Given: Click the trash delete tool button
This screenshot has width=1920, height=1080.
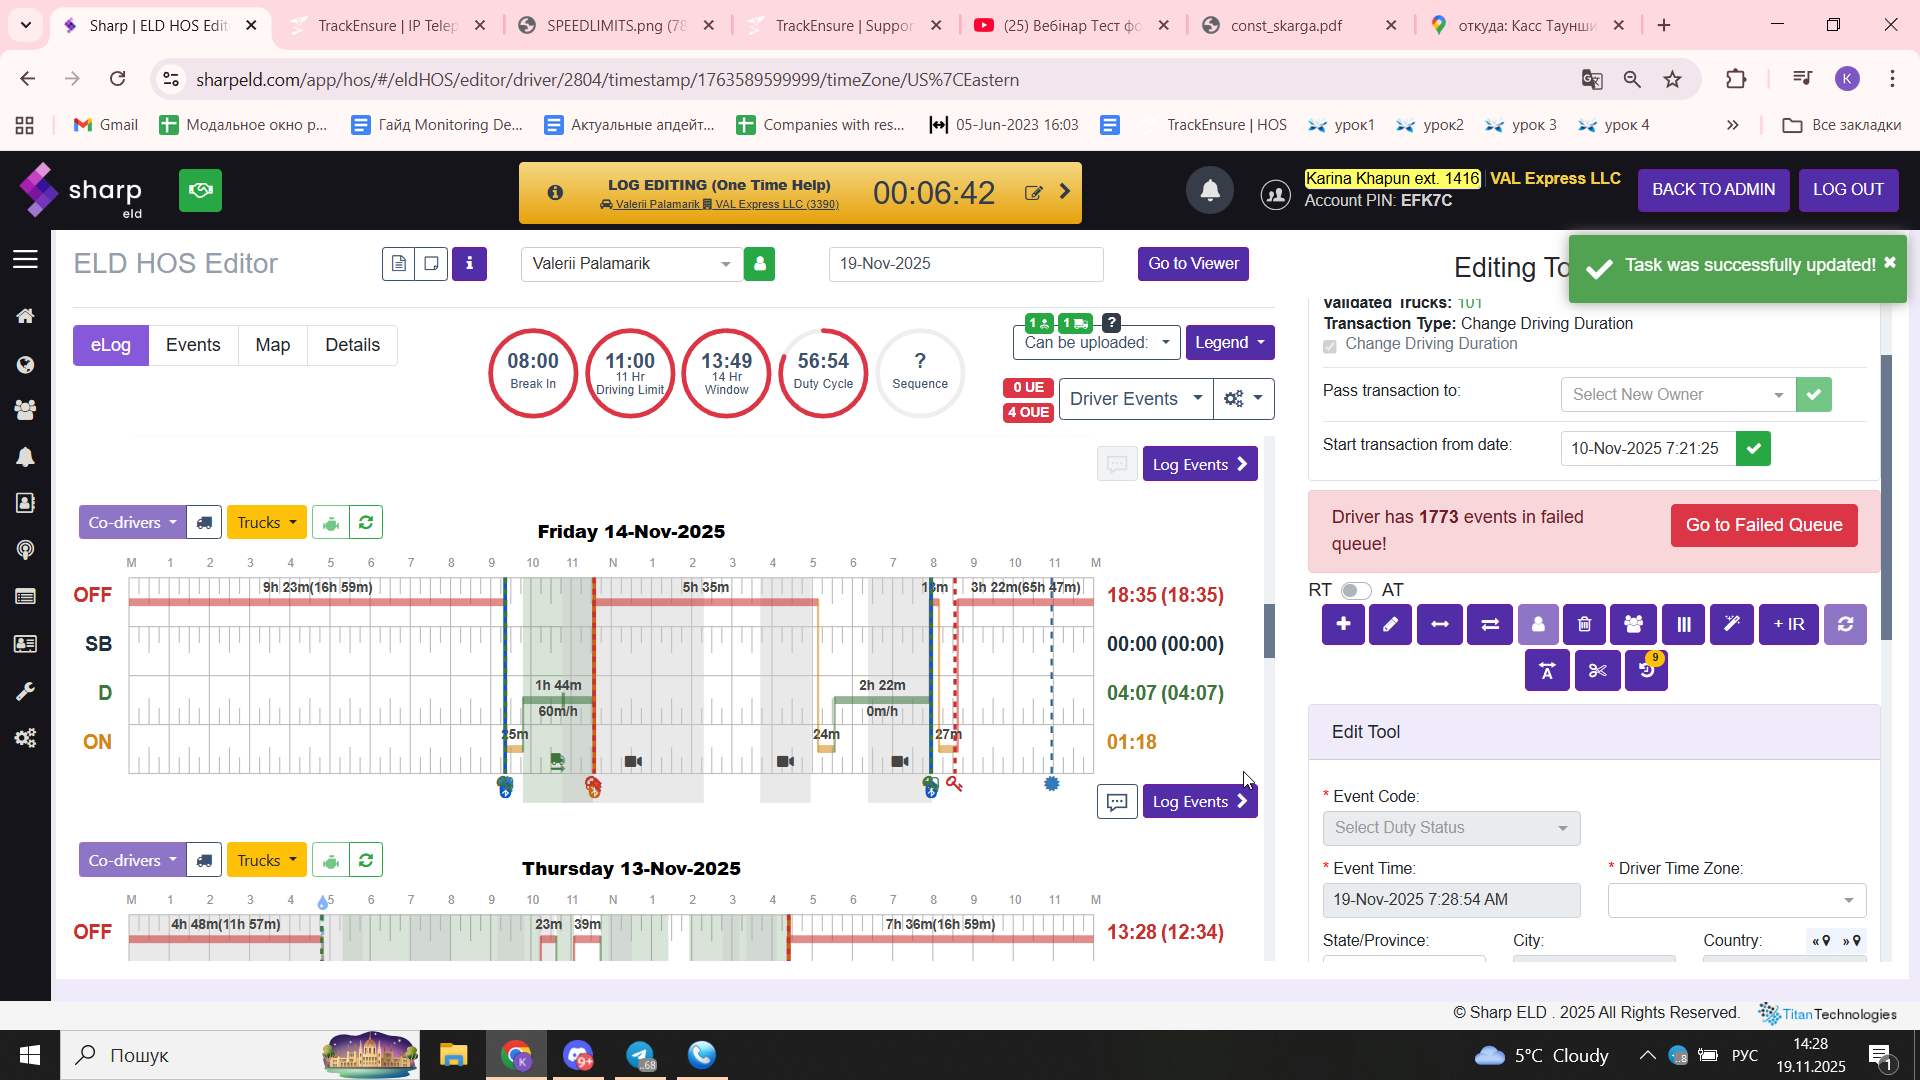Looking at the screenshot, I should click(1584, 625).
